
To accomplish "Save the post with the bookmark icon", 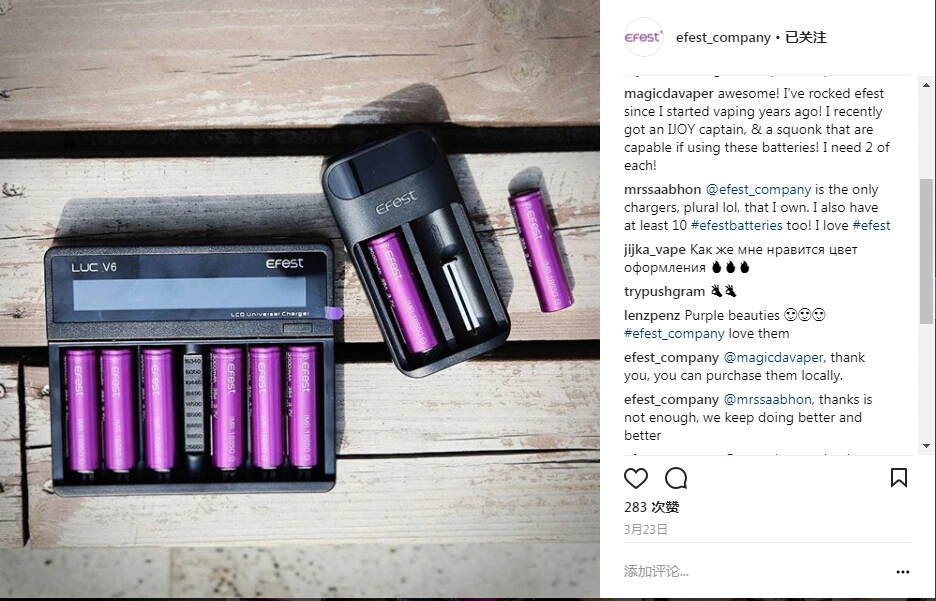I will (x=899, y=477).
